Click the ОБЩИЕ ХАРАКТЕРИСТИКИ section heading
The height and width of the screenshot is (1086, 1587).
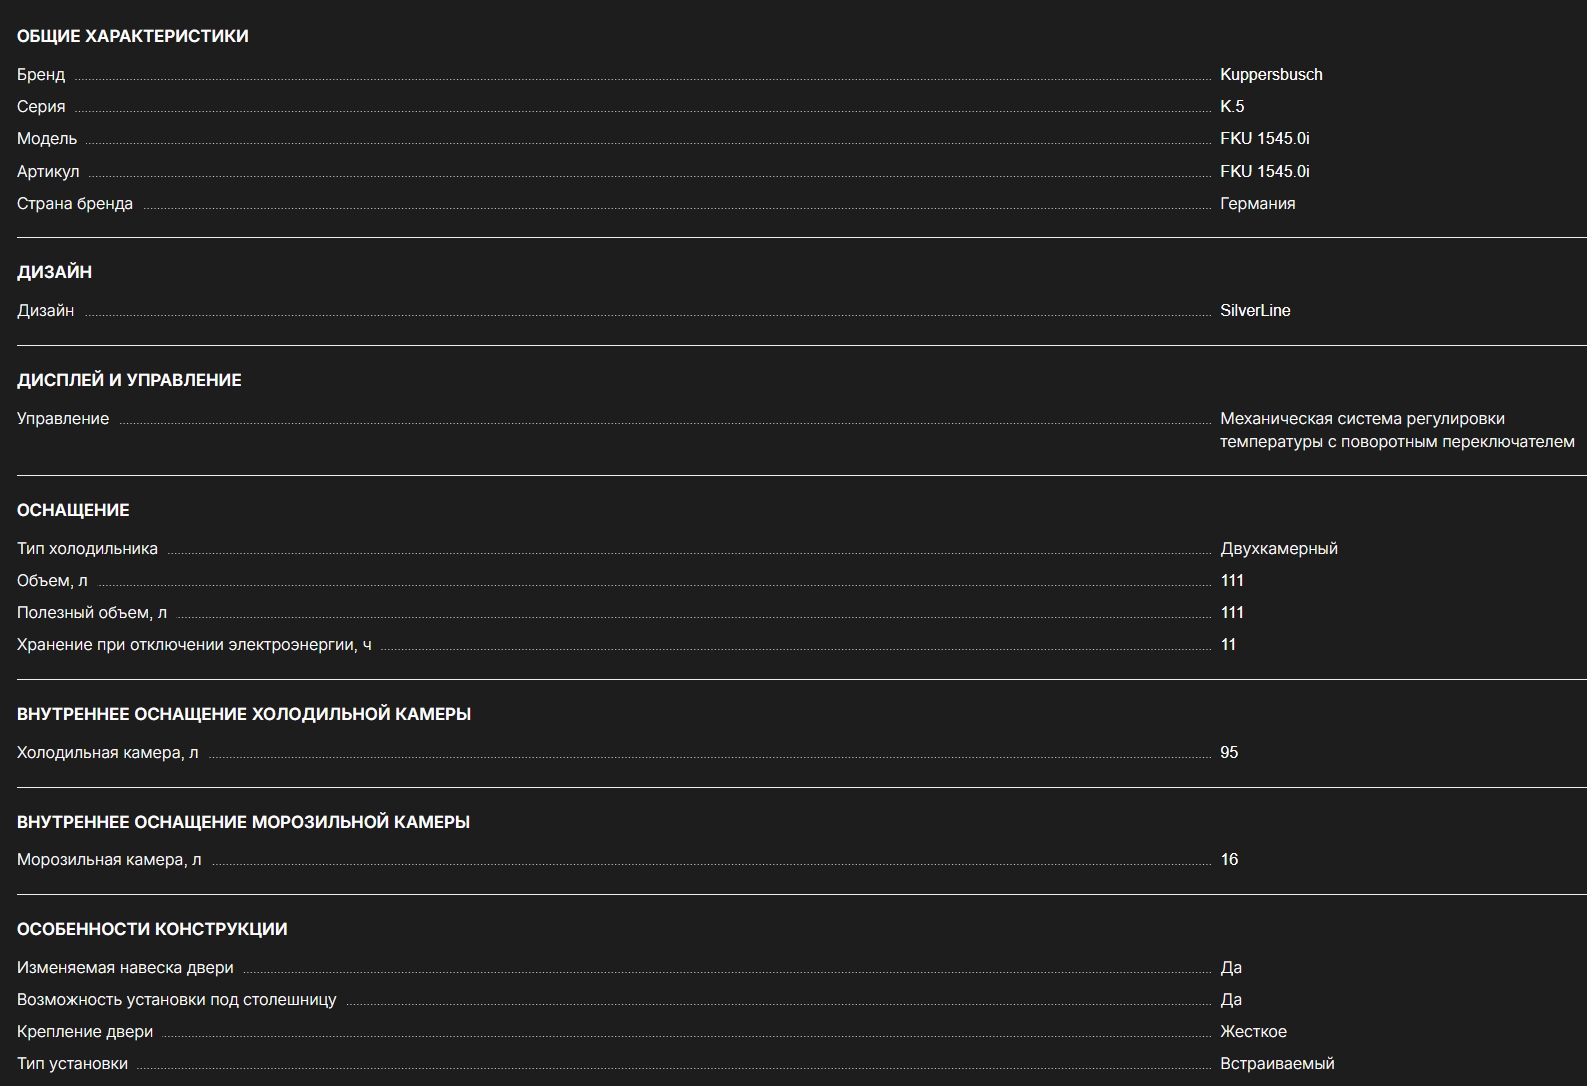133,36
